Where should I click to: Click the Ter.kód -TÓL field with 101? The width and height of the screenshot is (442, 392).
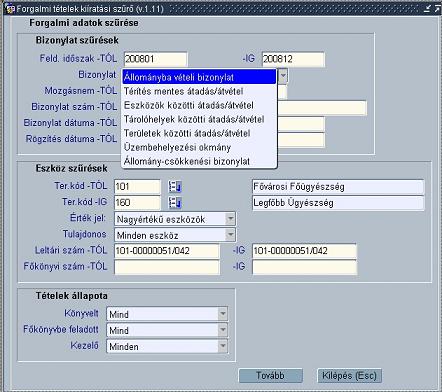click(x=137, y=187)
